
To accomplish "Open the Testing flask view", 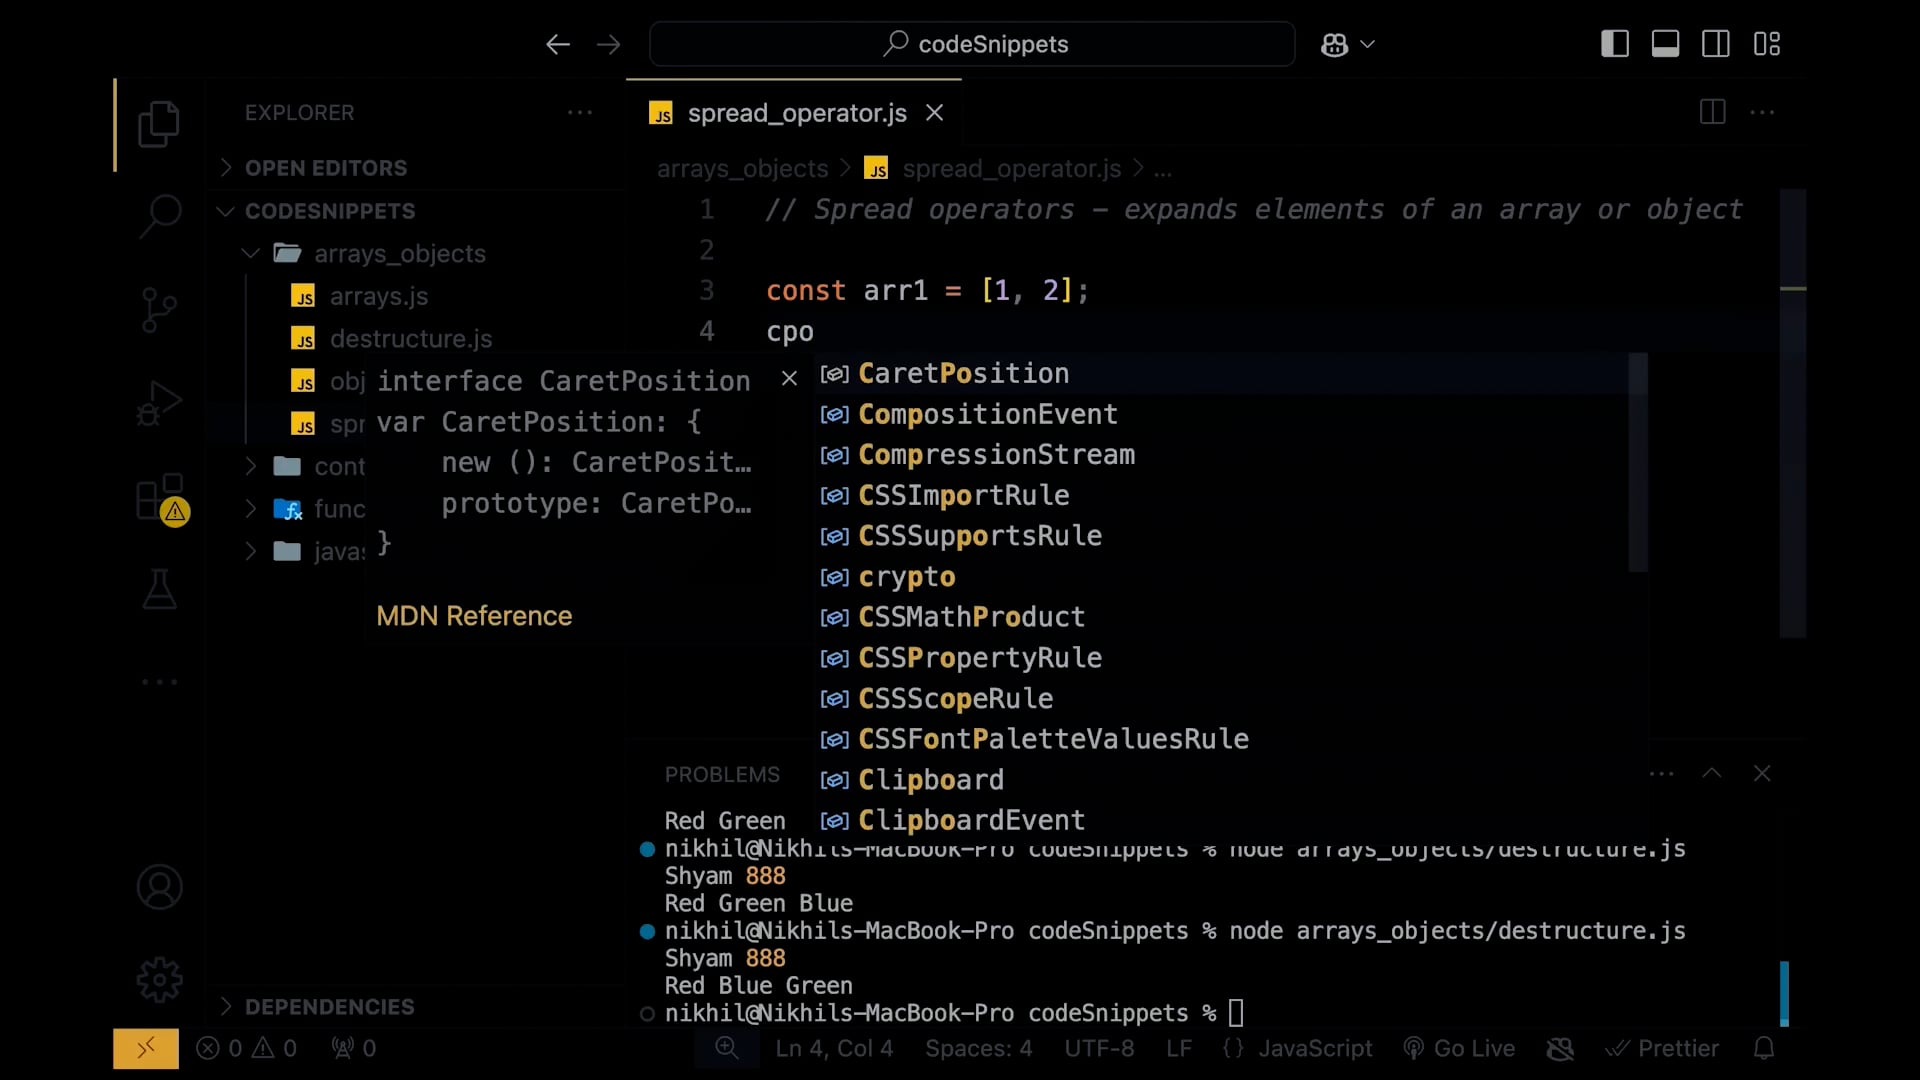I will pyautogui.click(x=159, y=590).
